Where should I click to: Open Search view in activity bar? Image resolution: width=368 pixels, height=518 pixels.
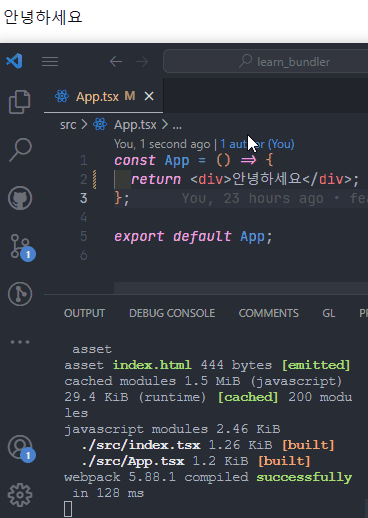[x=20, y=150]
